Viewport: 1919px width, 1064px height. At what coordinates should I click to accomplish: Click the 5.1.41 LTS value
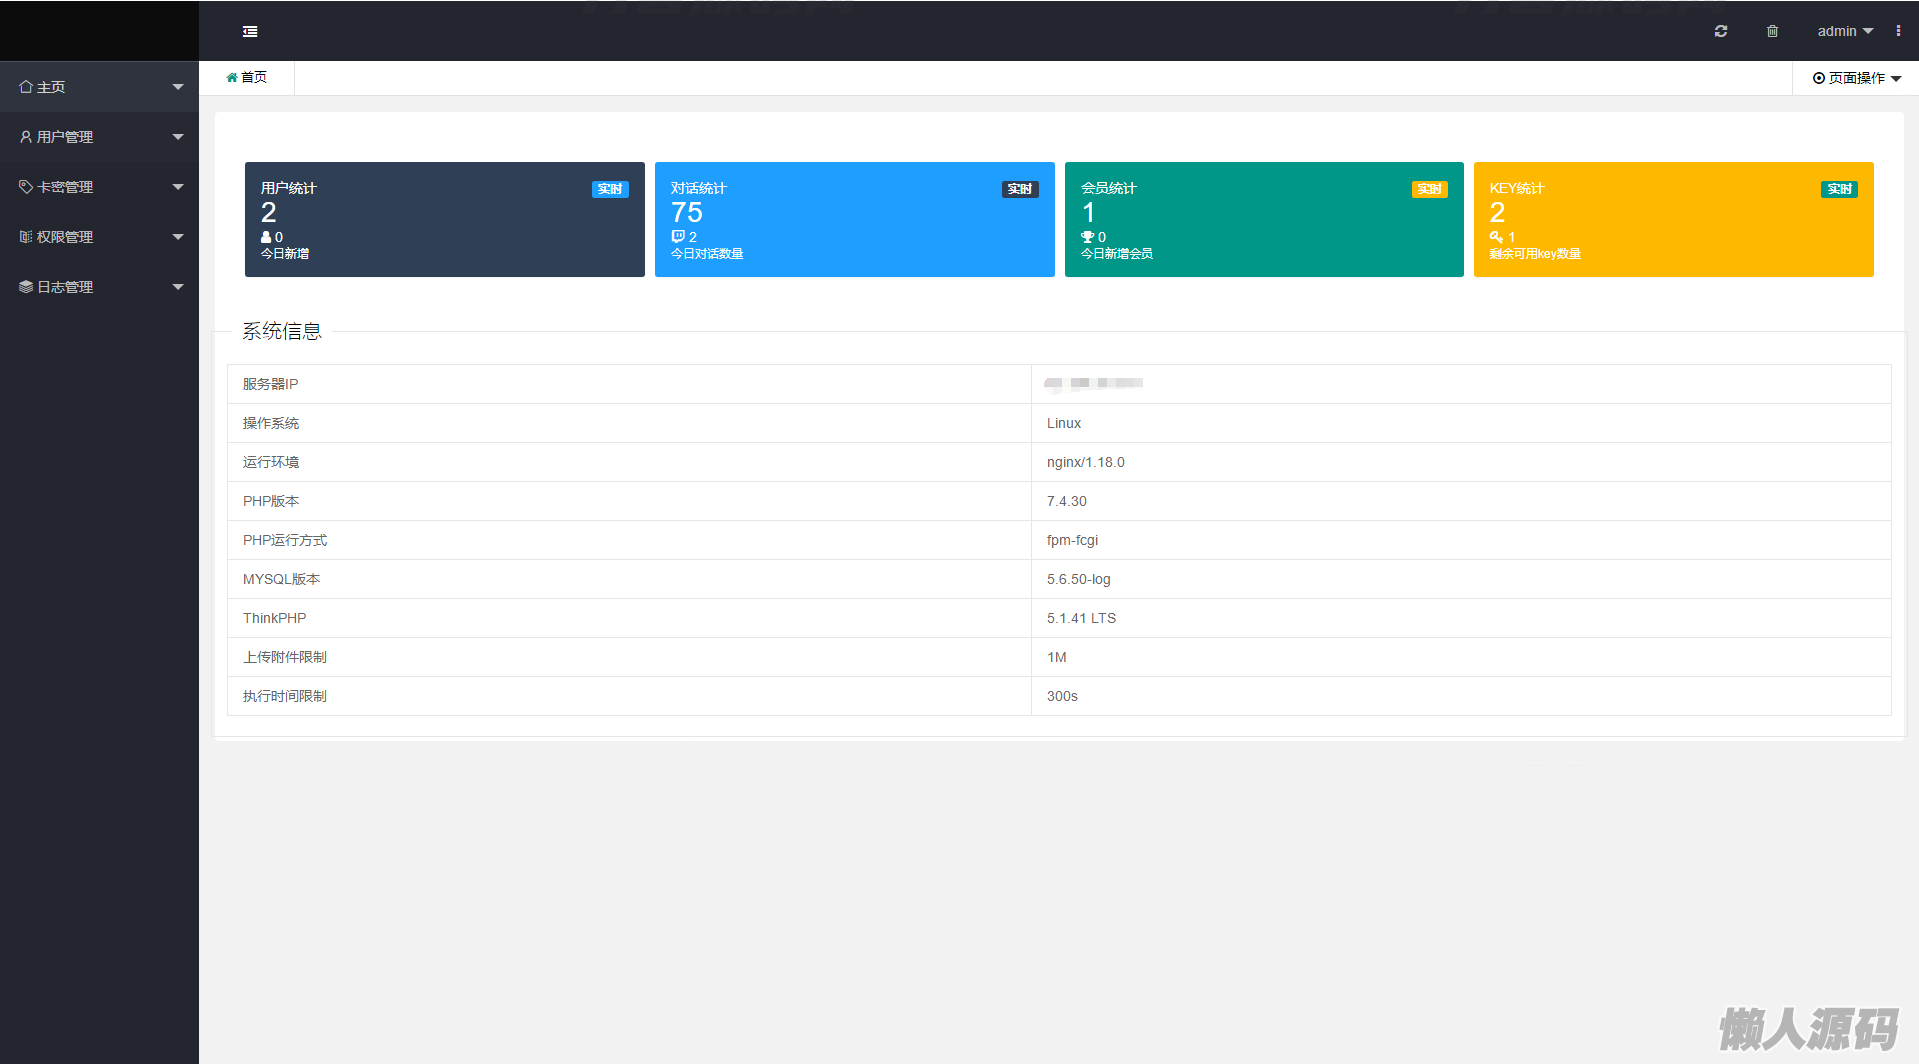click(x=1081, y=618)
